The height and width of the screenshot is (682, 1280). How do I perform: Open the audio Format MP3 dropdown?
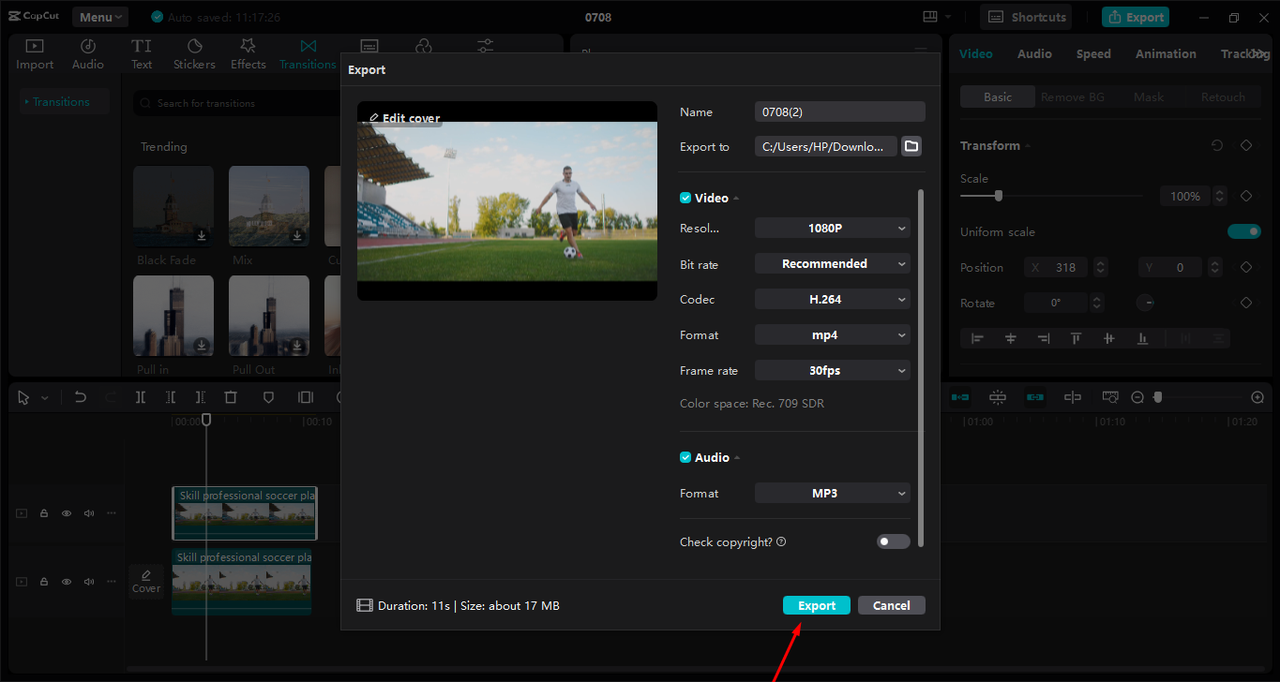tap(832, 493)
